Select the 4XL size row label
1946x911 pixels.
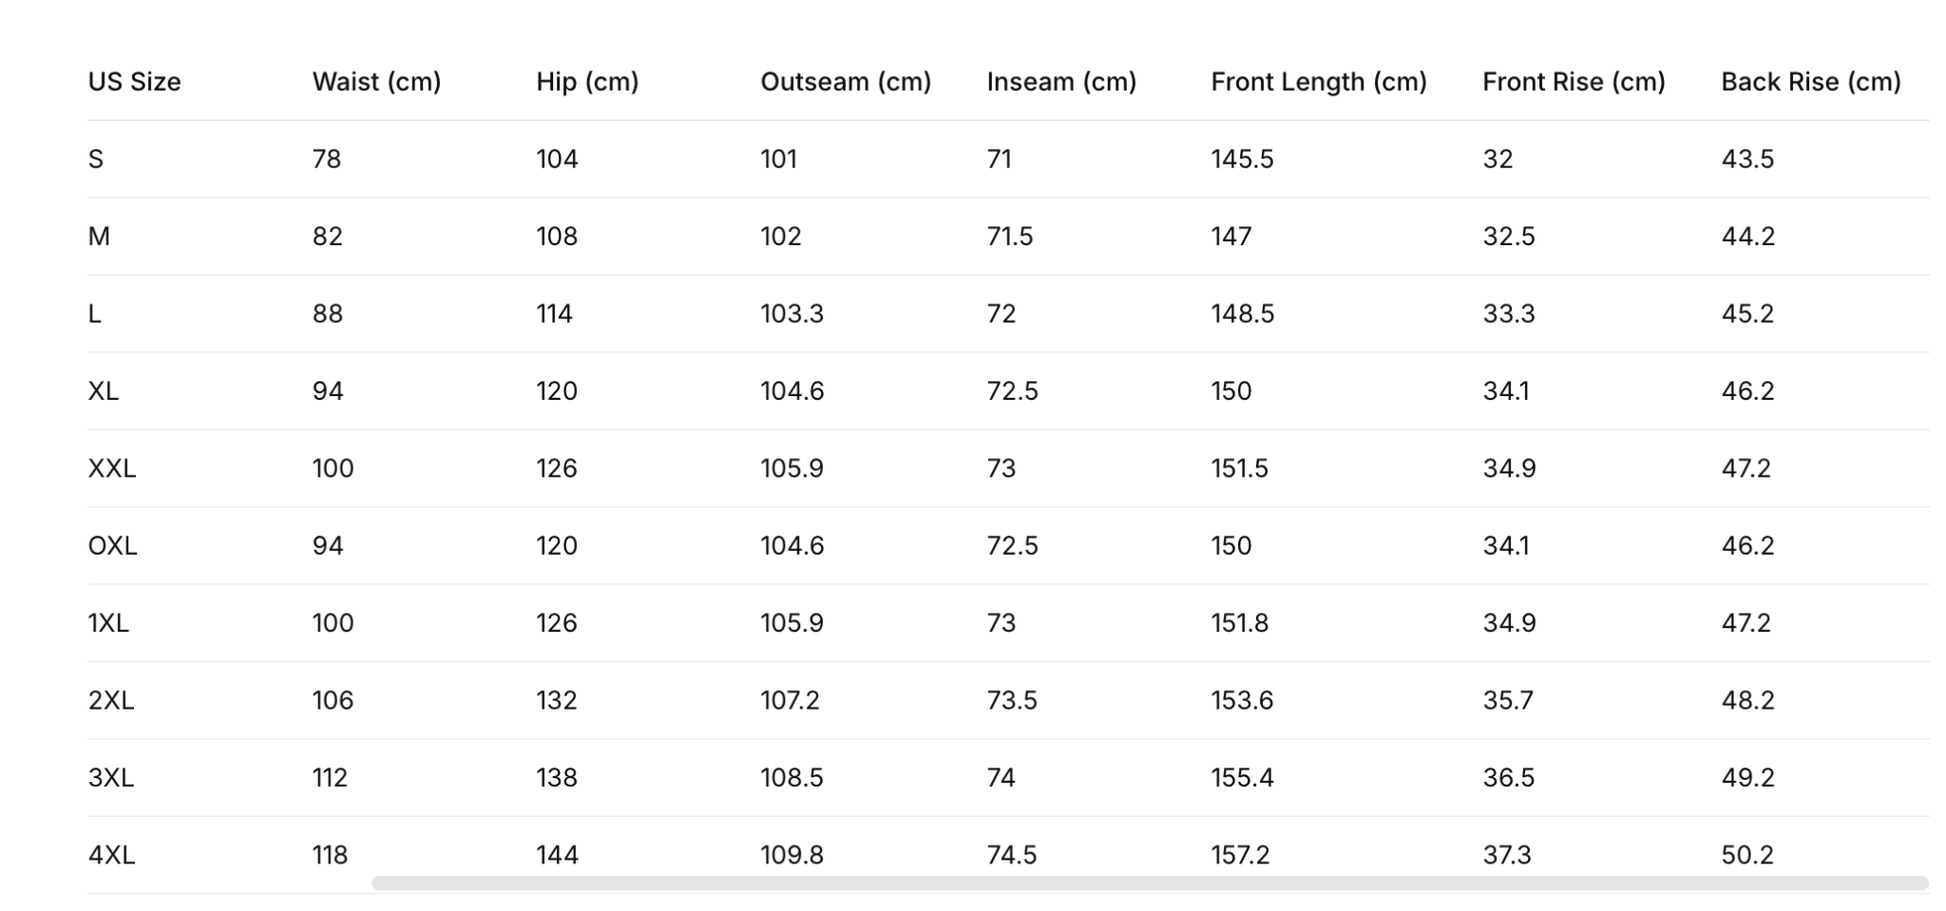pos(112,855)
